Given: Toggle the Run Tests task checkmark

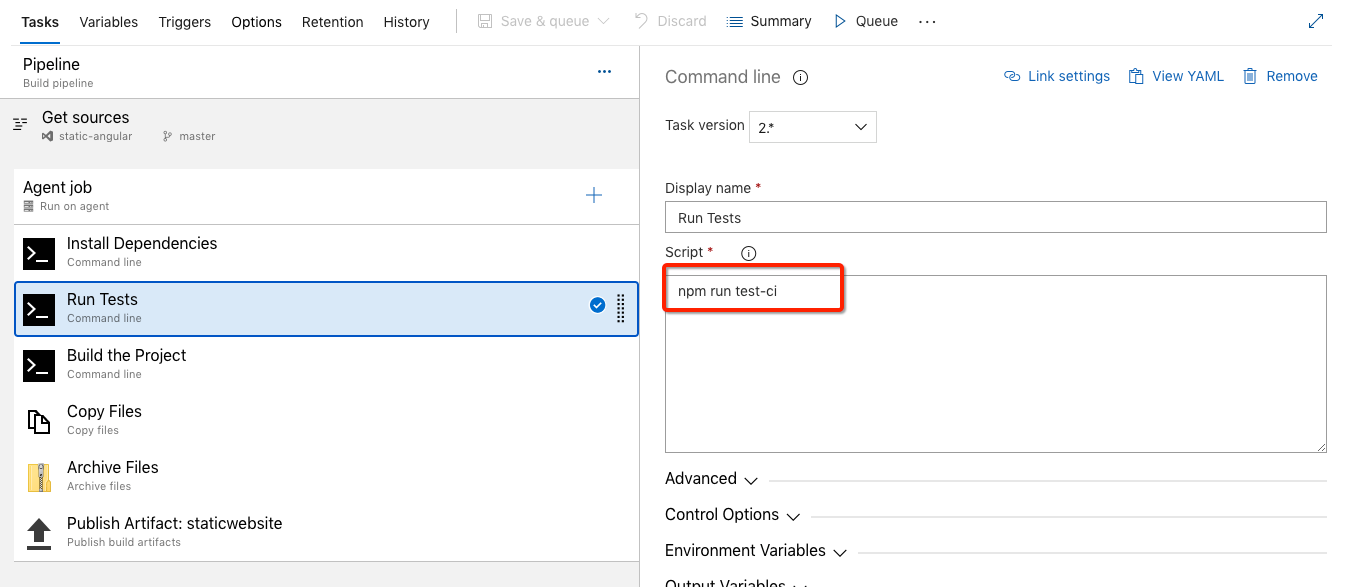Looking at the screenshot, I should [x=597, y=306].
